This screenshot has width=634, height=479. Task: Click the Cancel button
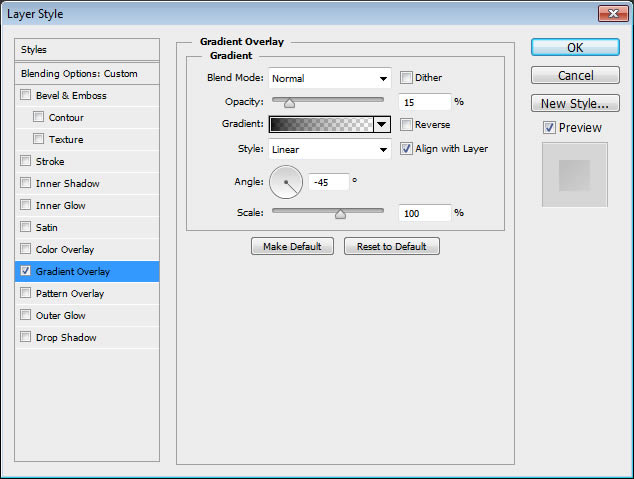tap(575, 75)
